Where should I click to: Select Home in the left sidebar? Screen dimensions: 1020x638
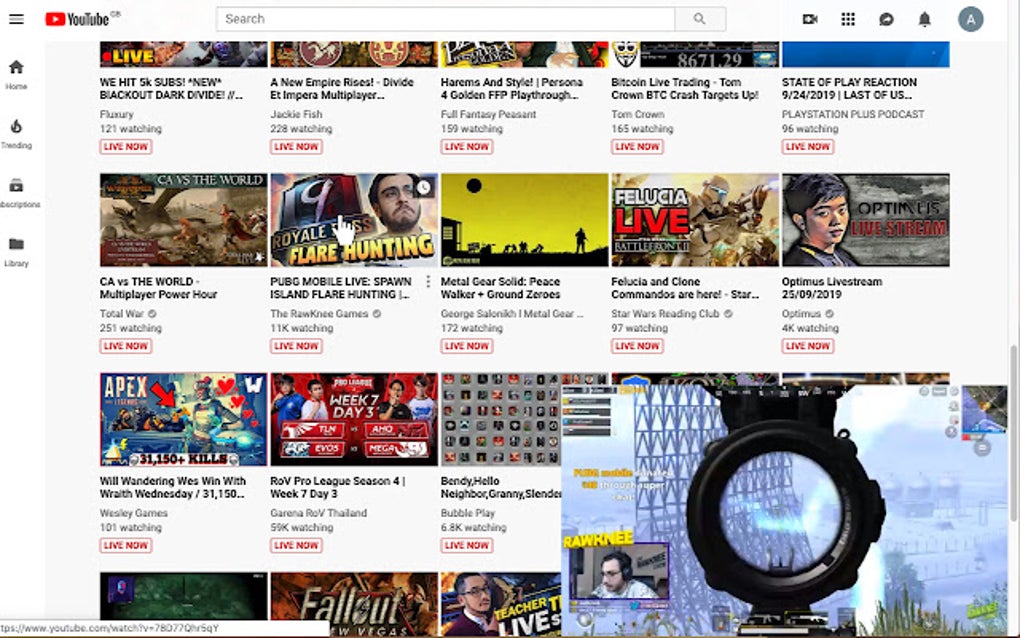(x=17, y=69)
